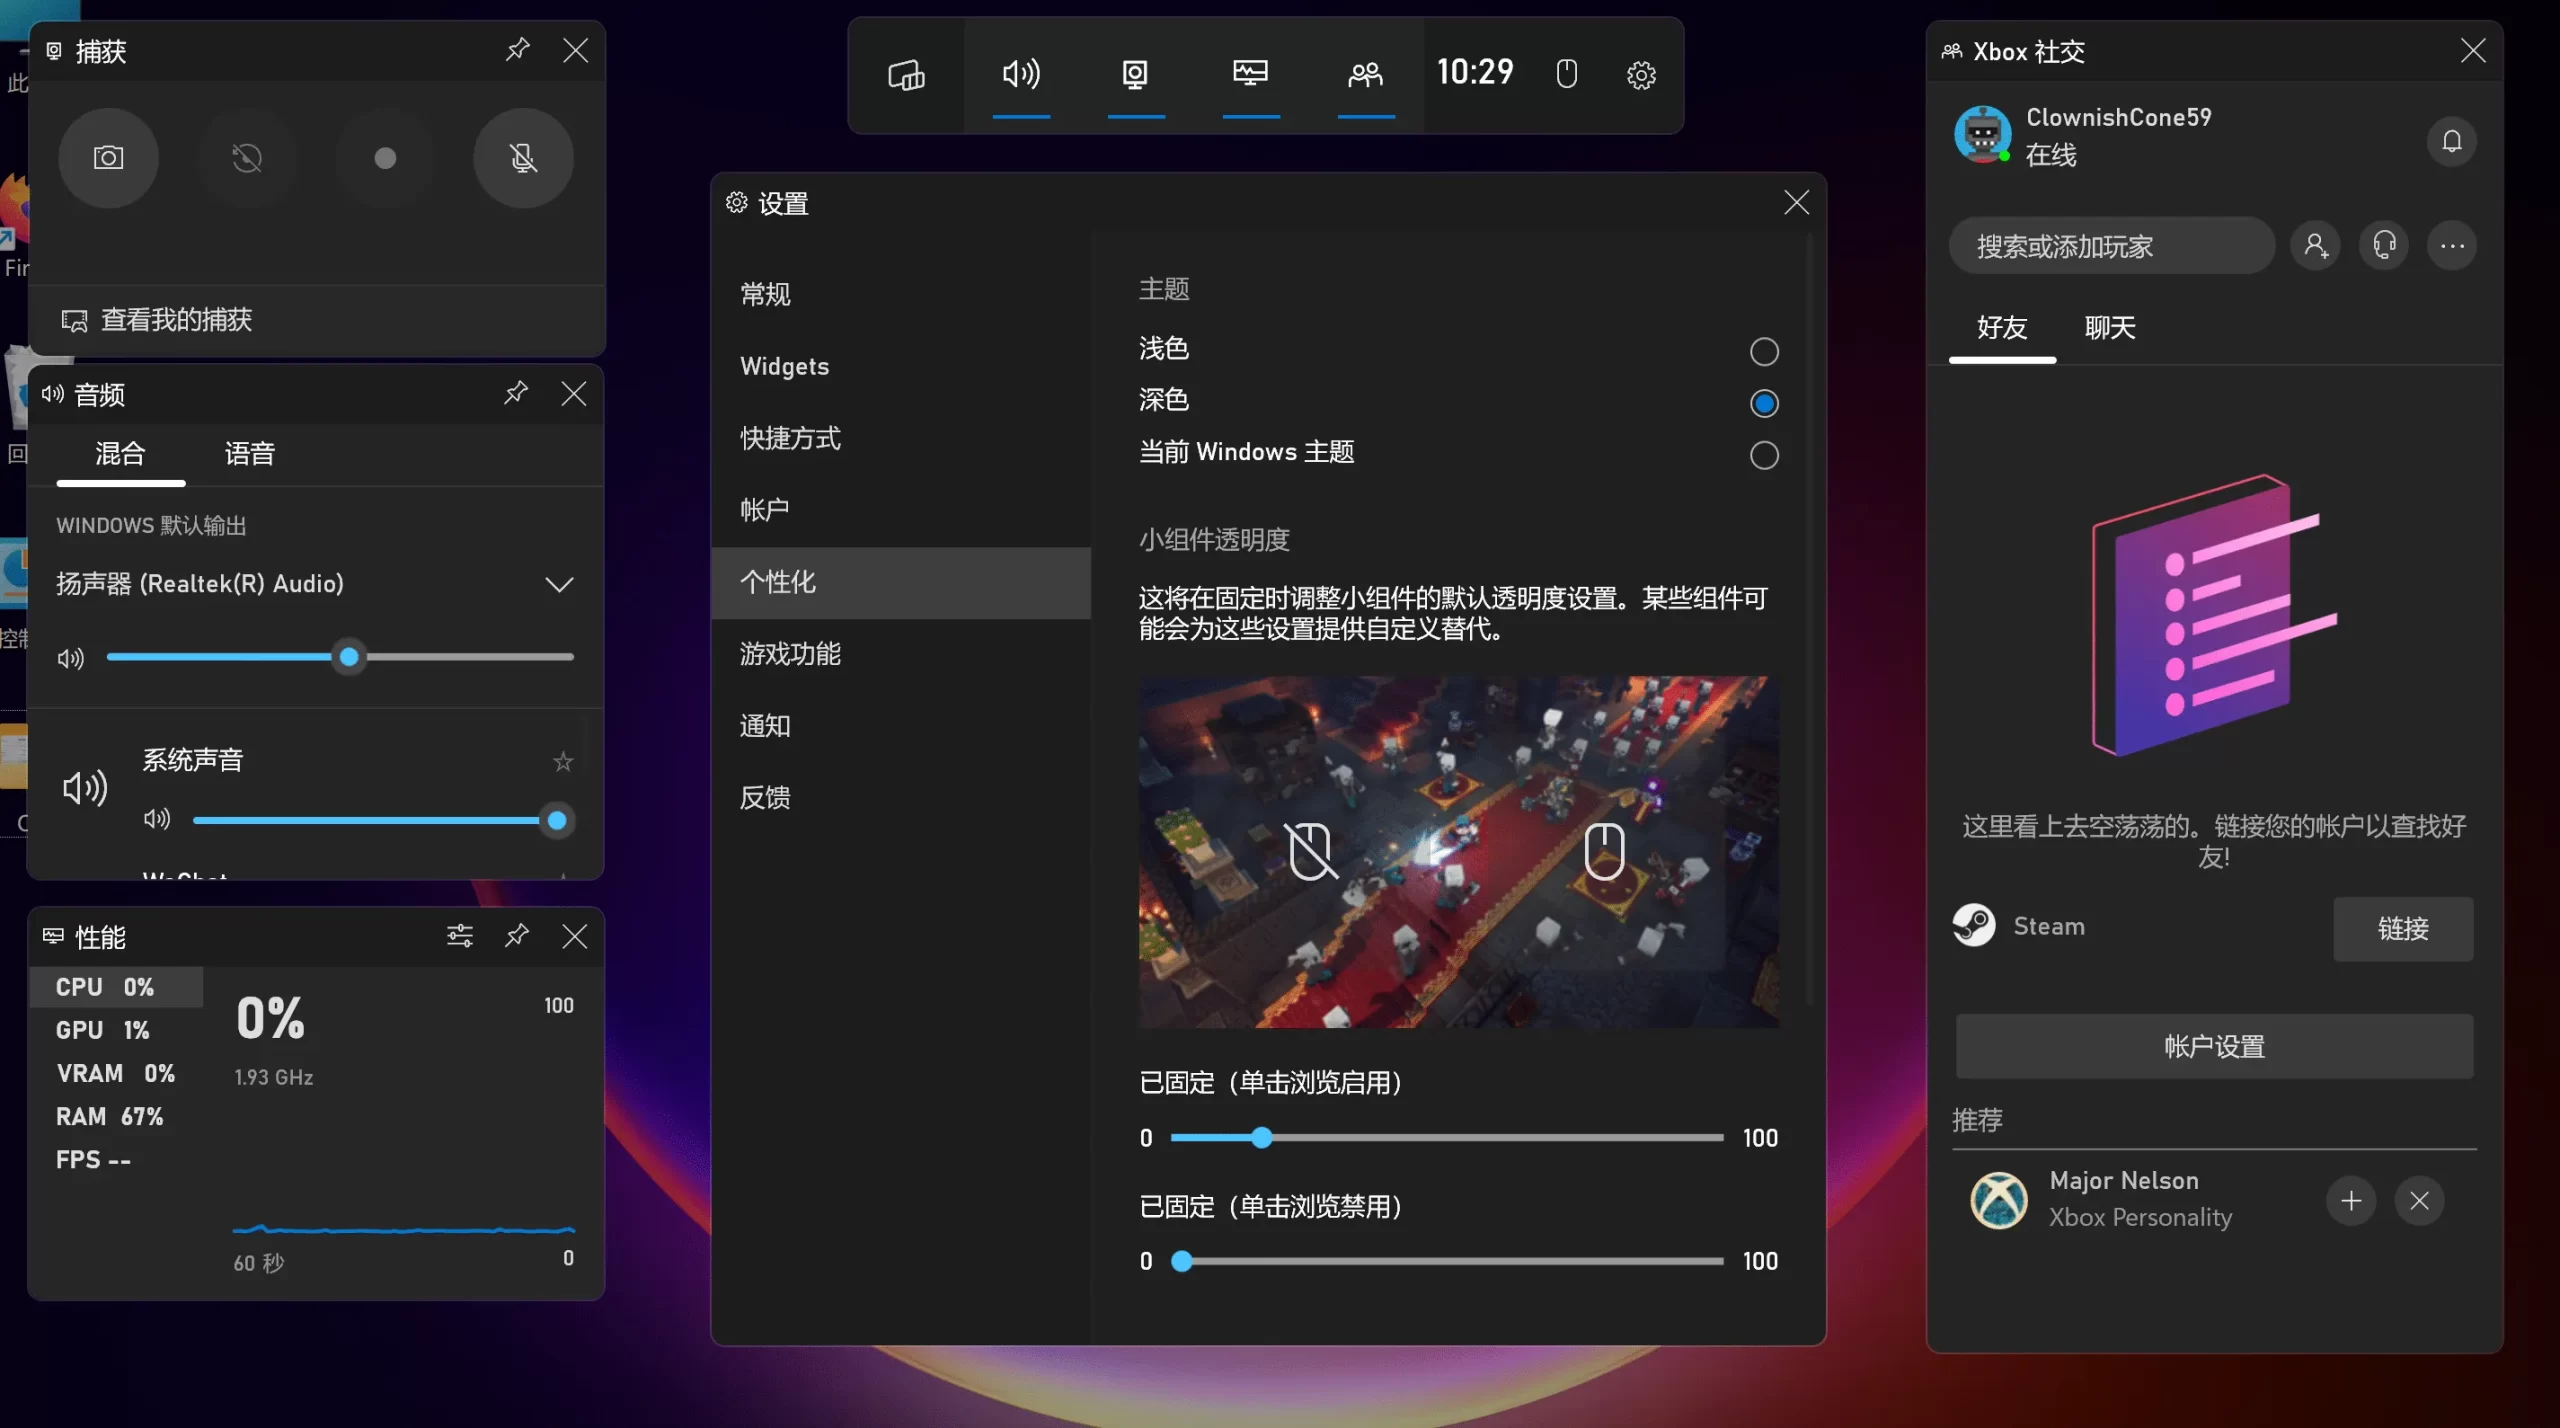
Task: Open the more options ellipsis in Xbox Social
Action: click(2451, 246)
